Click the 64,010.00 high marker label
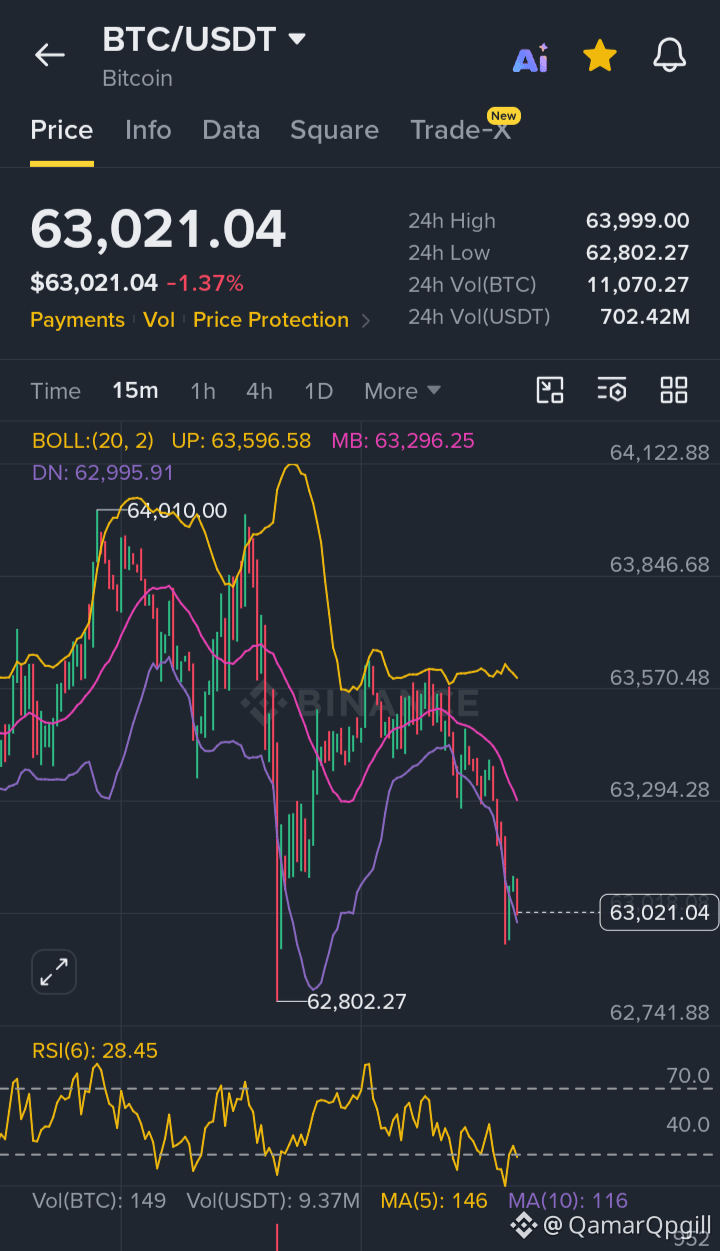This screenshot has width=720, height=1251. [x=177, y=511]
